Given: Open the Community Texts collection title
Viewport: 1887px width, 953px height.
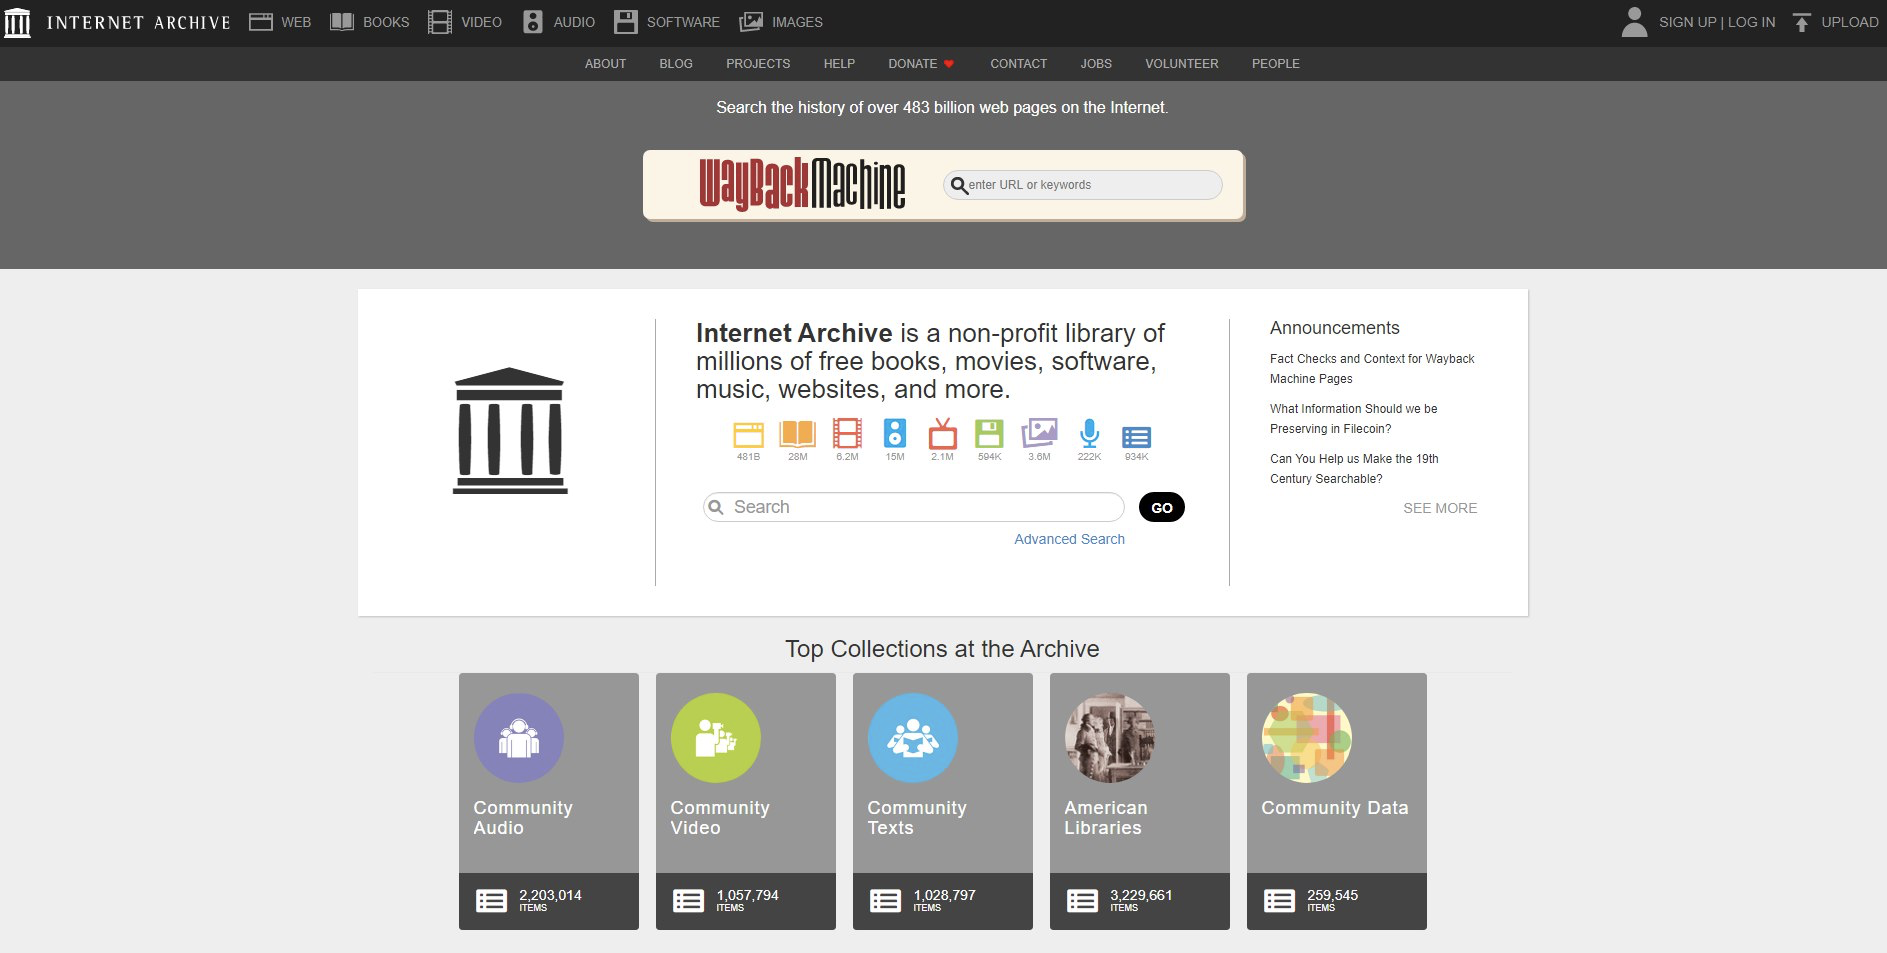Looking at the screenshot, I should tap(917, 817).
